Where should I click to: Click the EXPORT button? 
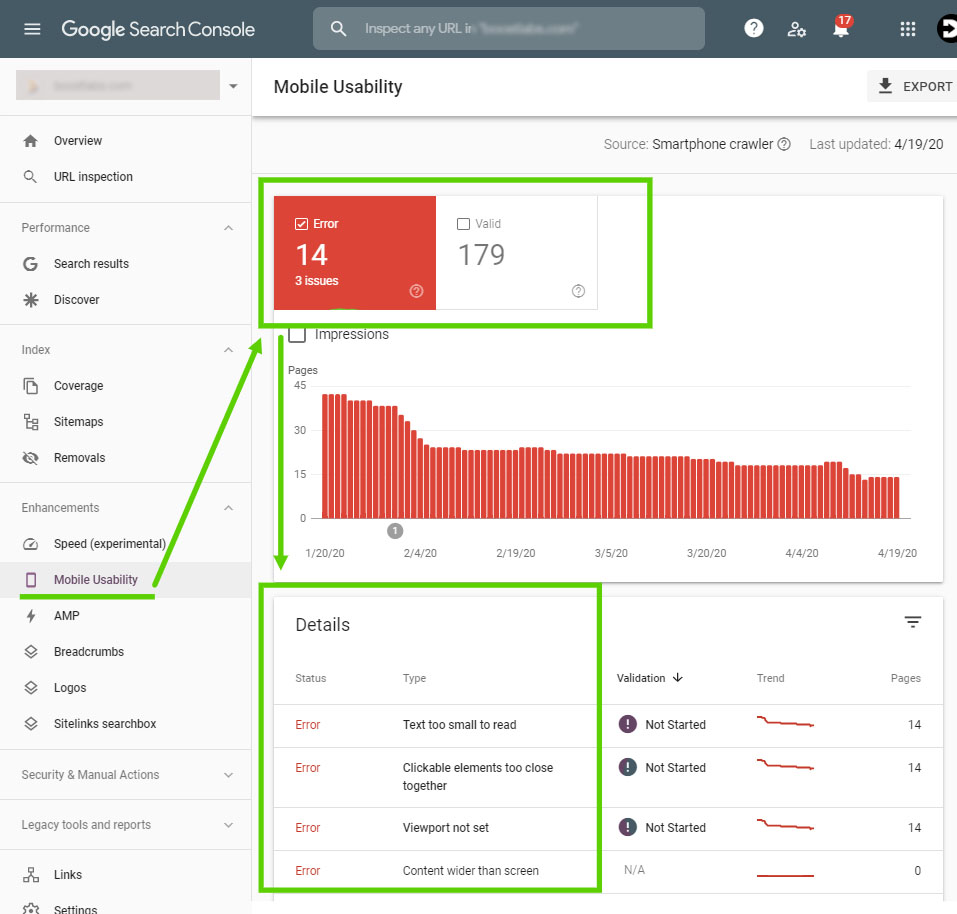click(913, 86)
